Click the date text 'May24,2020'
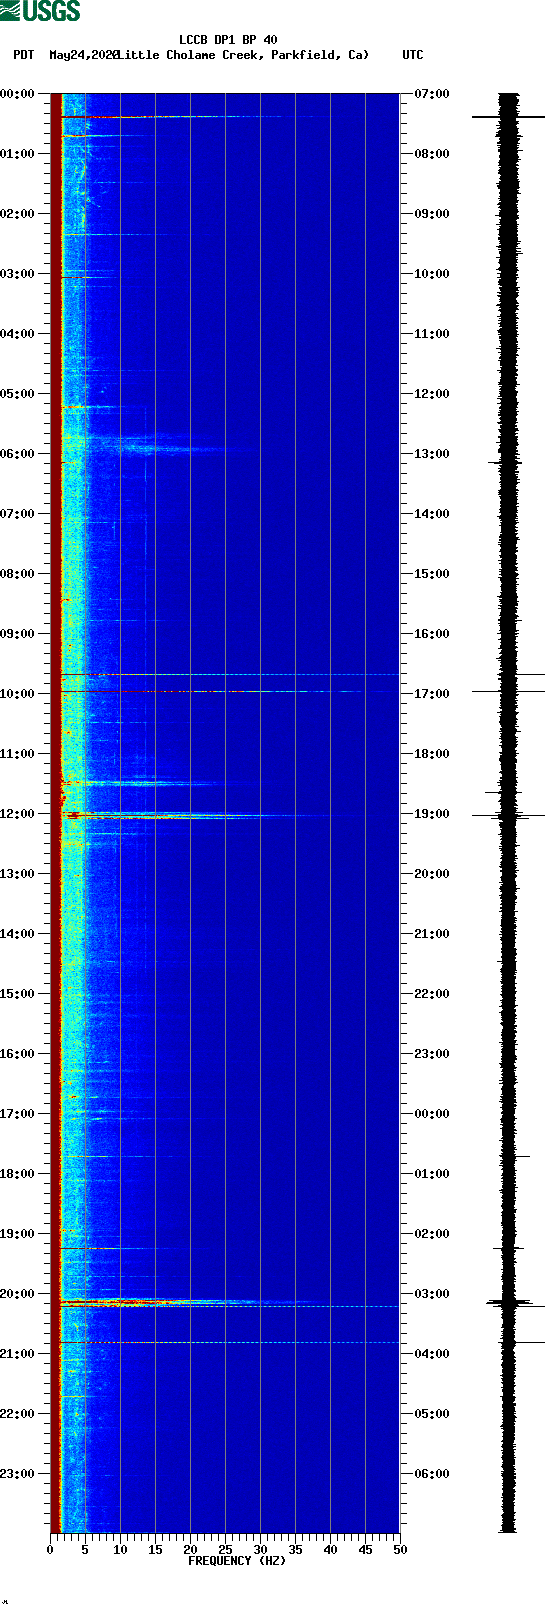 point(84,55)
